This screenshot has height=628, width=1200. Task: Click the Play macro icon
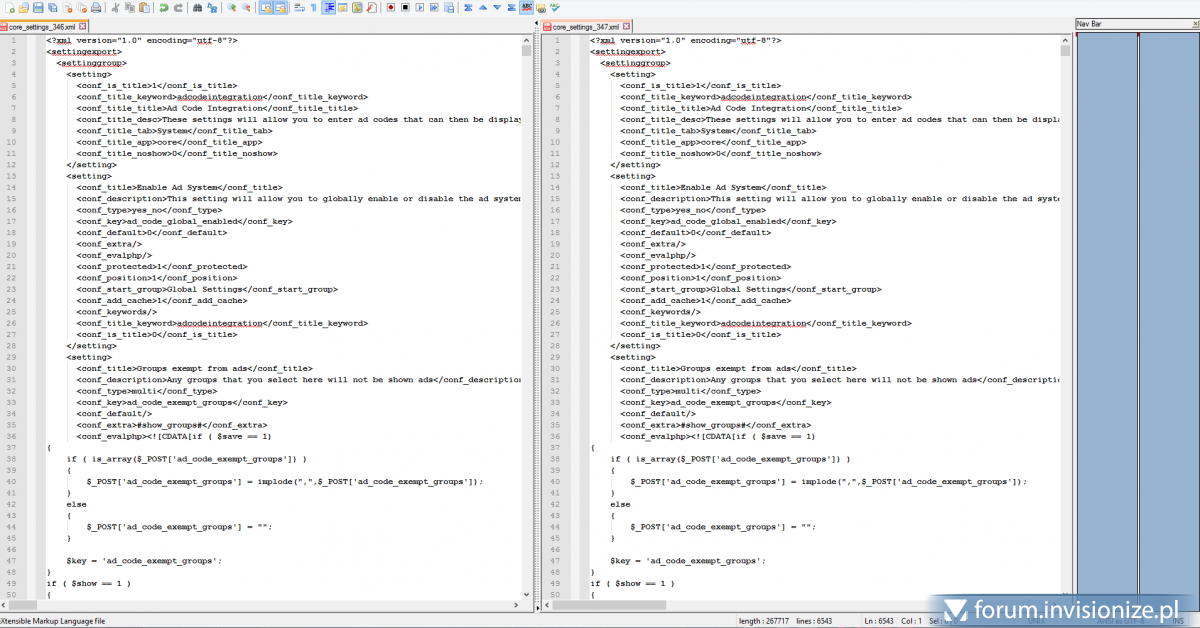pyautogui.click(x=419, y=8)
